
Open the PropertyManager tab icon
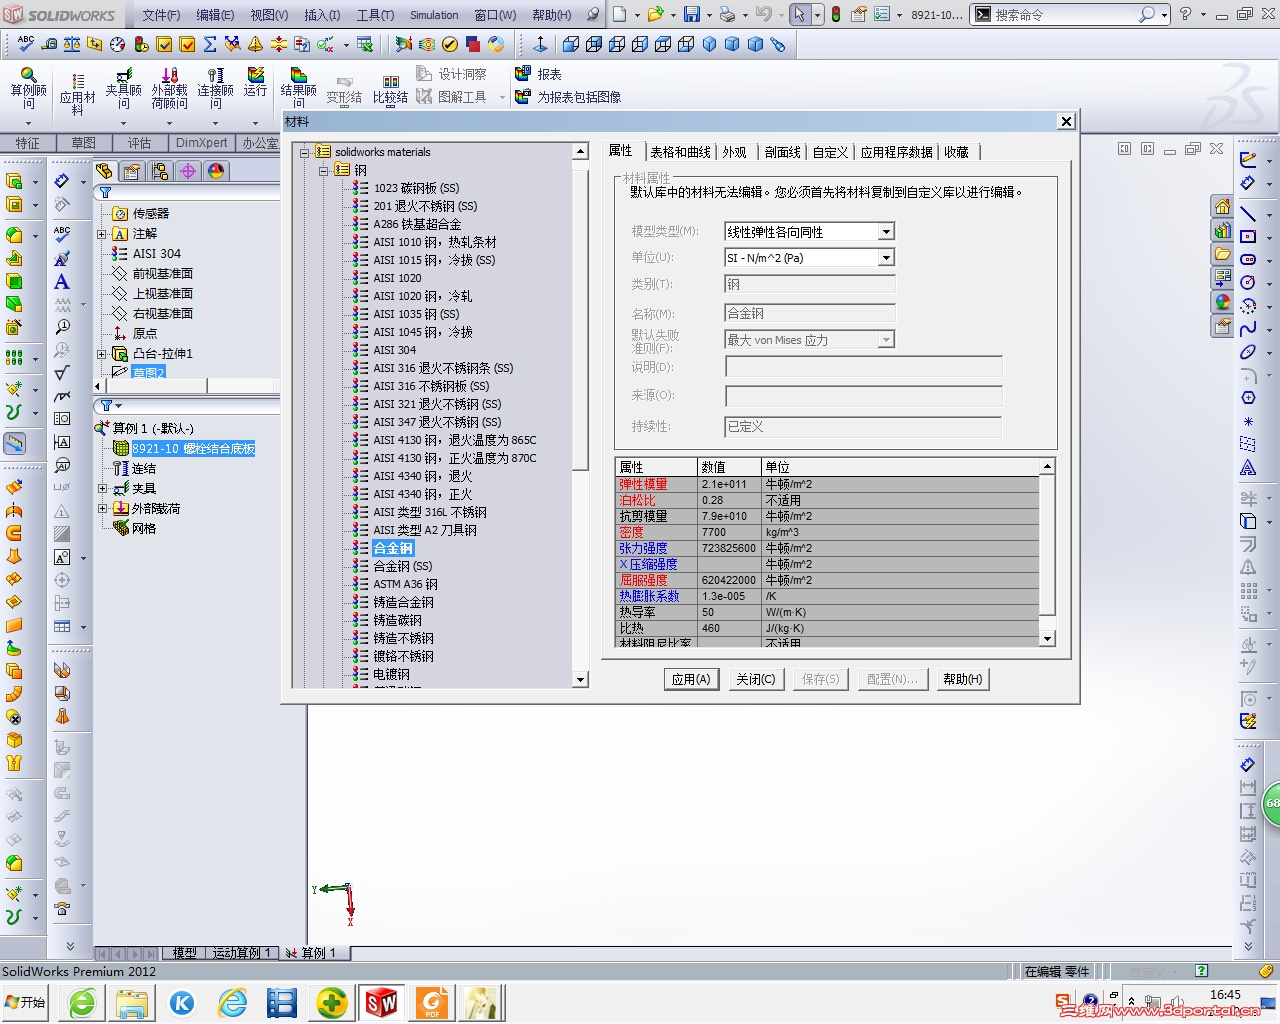point(132,171)
